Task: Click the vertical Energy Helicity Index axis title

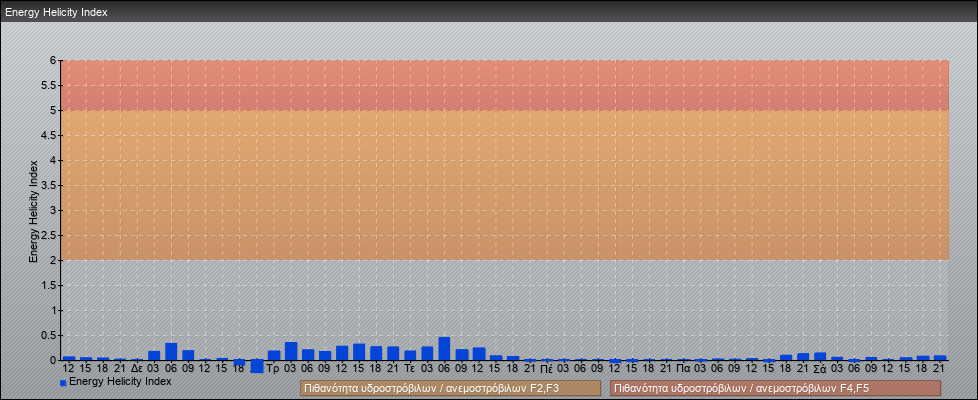Action: point(33,210)
